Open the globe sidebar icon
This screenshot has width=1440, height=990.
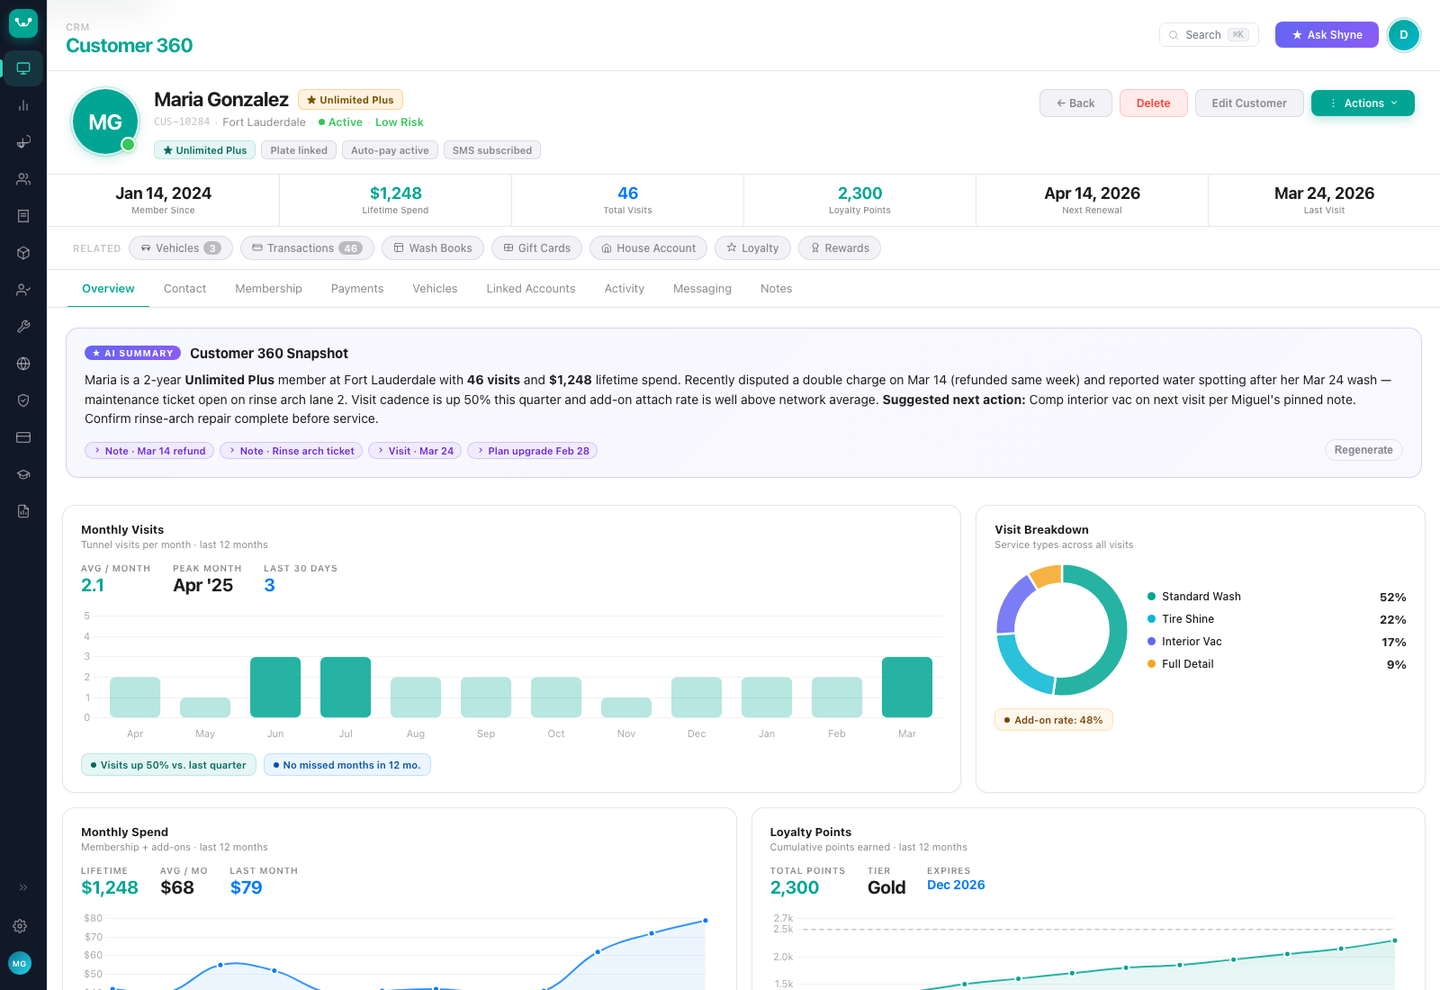coord(23,364)
